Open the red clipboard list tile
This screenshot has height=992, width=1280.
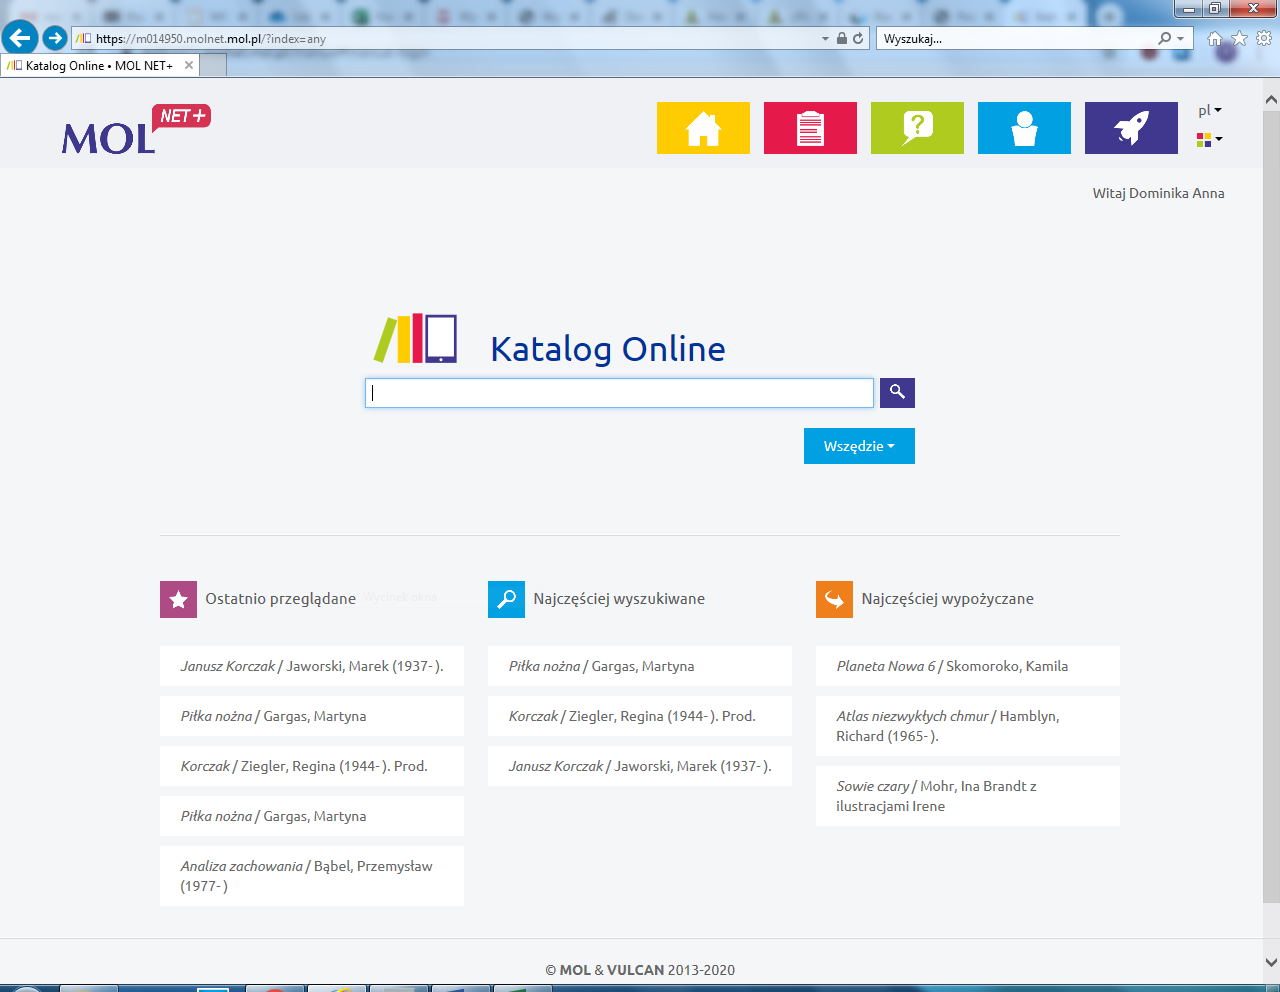click(810, 128)
